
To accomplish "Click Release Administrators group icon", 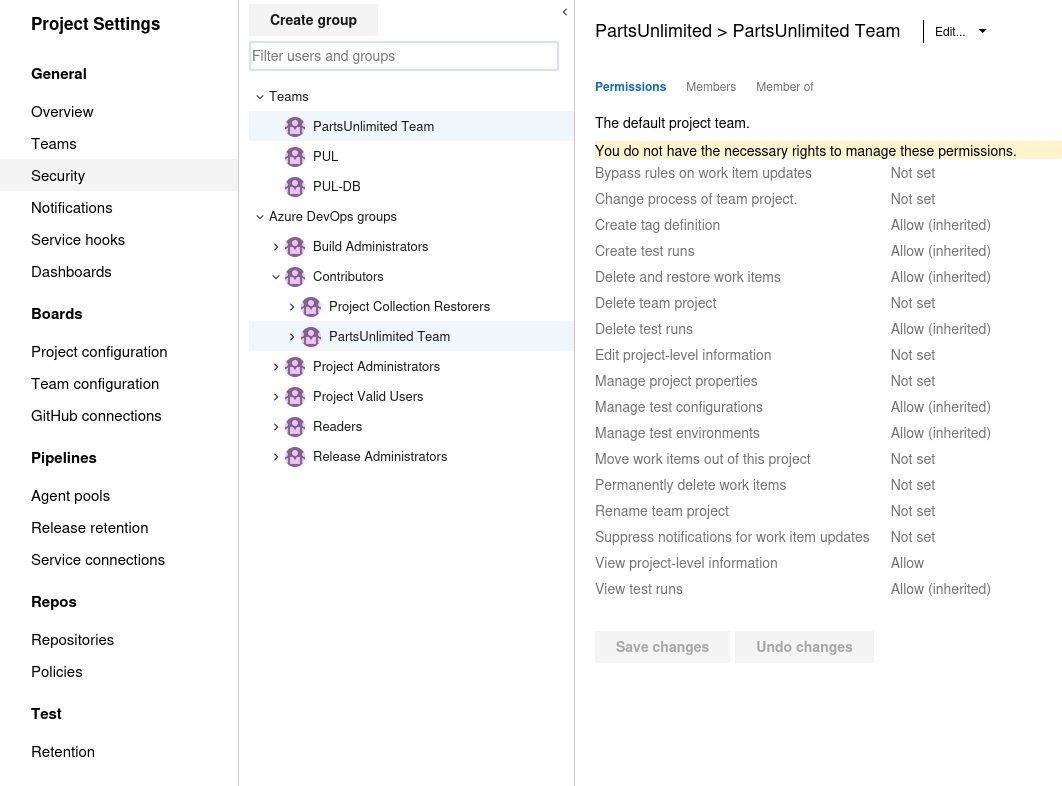I will point(295,457).
